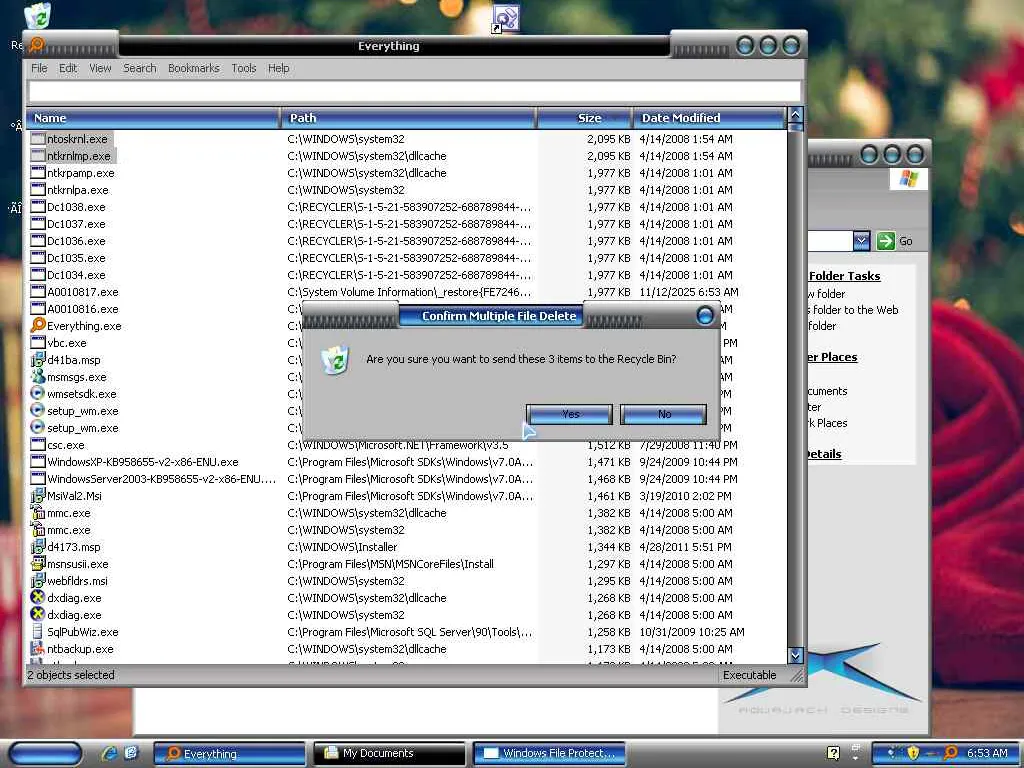Open the Search menu
This screenshot has height=768, width=1024.
click(140, 68)
